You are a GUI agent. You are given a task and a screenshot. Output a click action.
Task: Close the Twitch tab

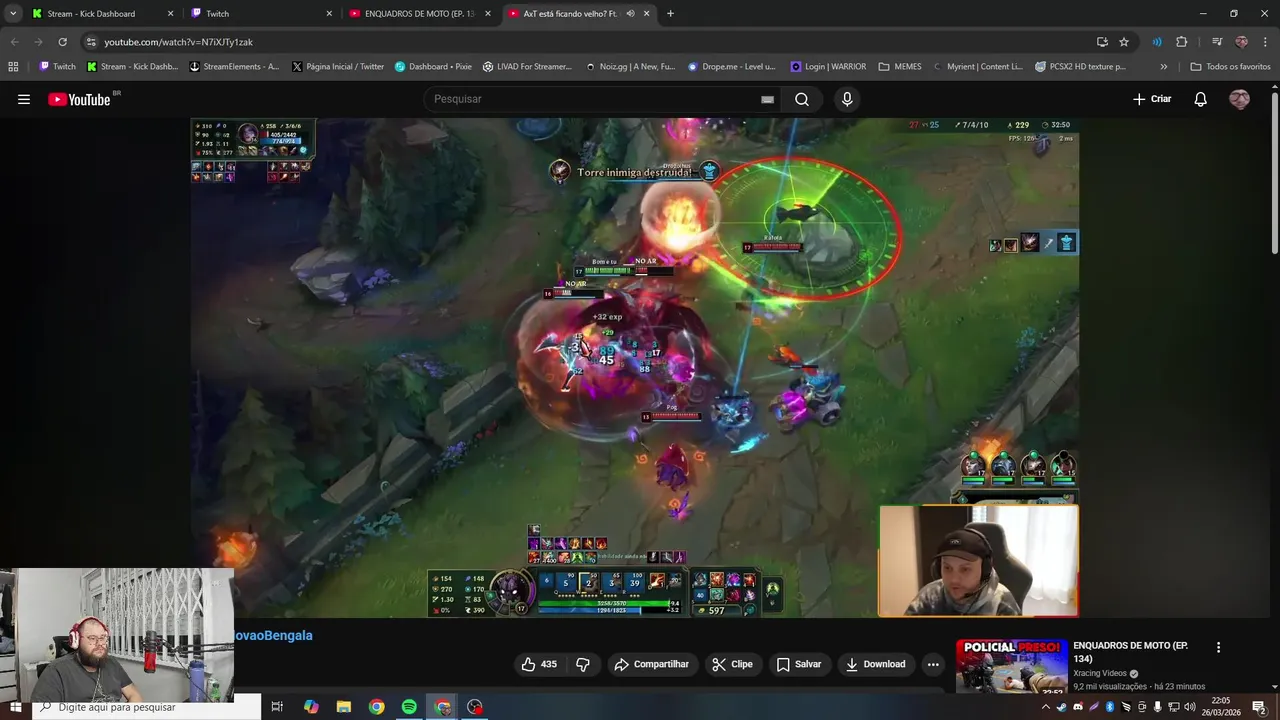[329, 14]
